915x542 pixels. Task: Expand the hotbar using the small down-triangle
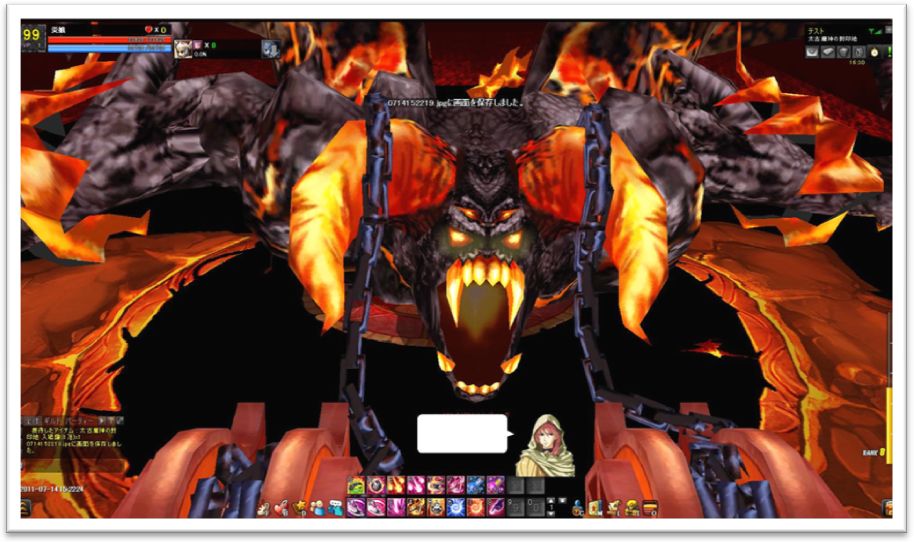click(562, 500)
